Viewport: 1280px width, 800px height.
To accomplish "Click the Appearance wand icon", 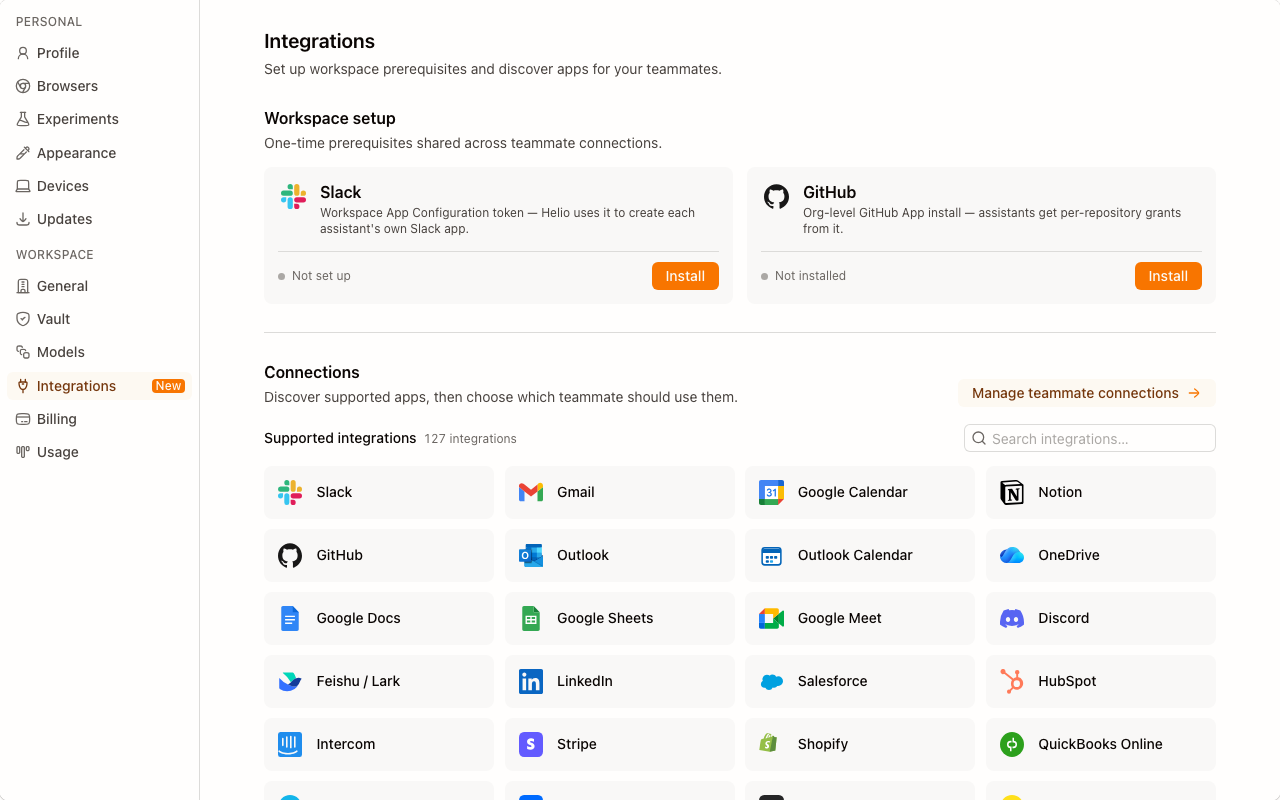I will coord(23,153).
